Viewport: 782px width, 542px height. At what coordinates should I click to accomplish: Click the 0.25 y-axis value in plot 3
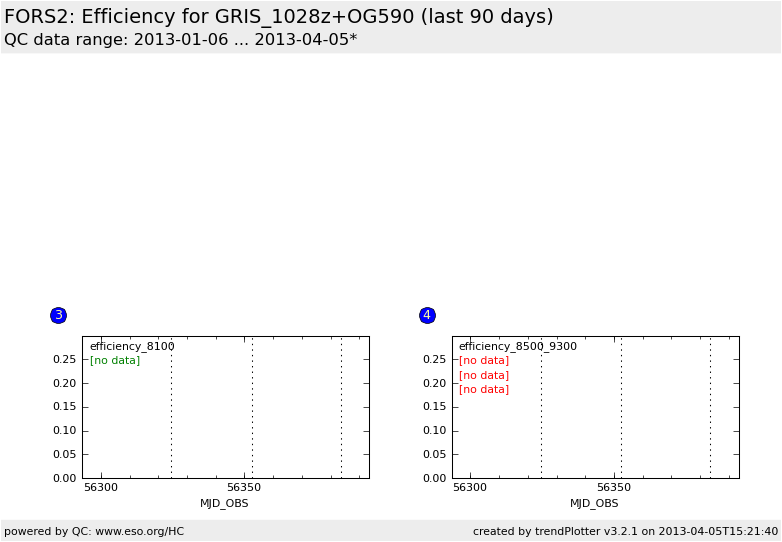click(x=64, y=360)
